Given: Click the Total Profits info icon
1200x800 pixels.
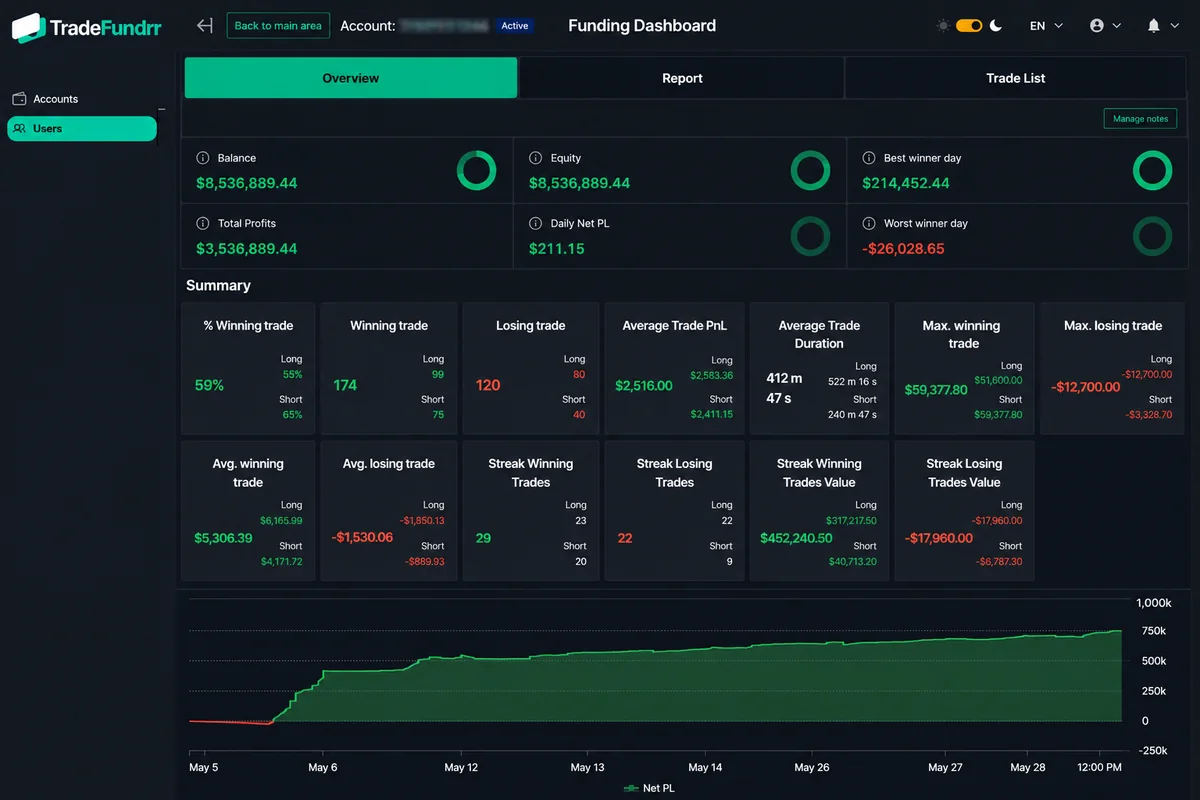Looking at the screenshot, I should pyautogui.click(x=203, y=223).
